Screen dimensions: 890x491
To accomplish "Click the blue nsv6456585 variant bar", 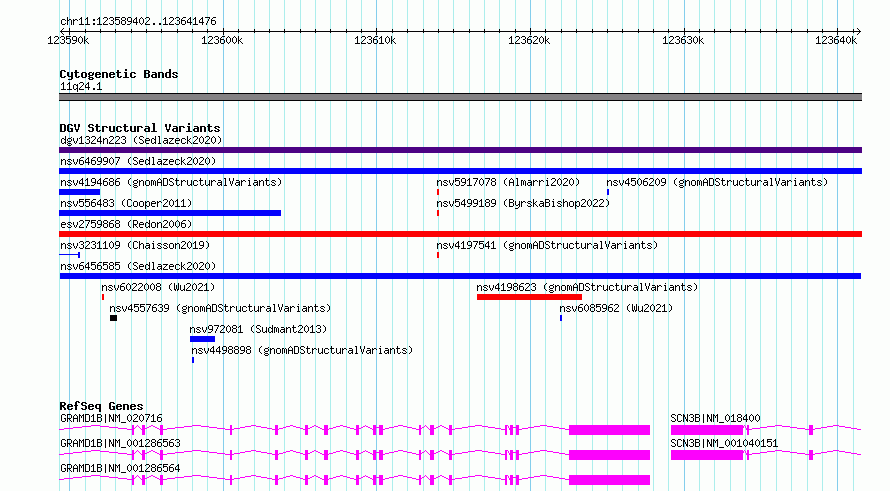I will [460, 276].
